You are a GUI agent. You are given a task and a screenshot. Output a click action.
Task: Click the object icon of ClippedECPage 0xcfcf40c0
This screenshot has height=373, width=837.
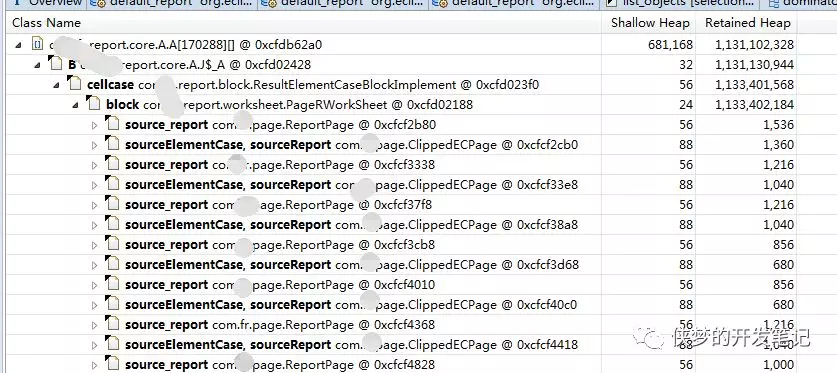112,304
